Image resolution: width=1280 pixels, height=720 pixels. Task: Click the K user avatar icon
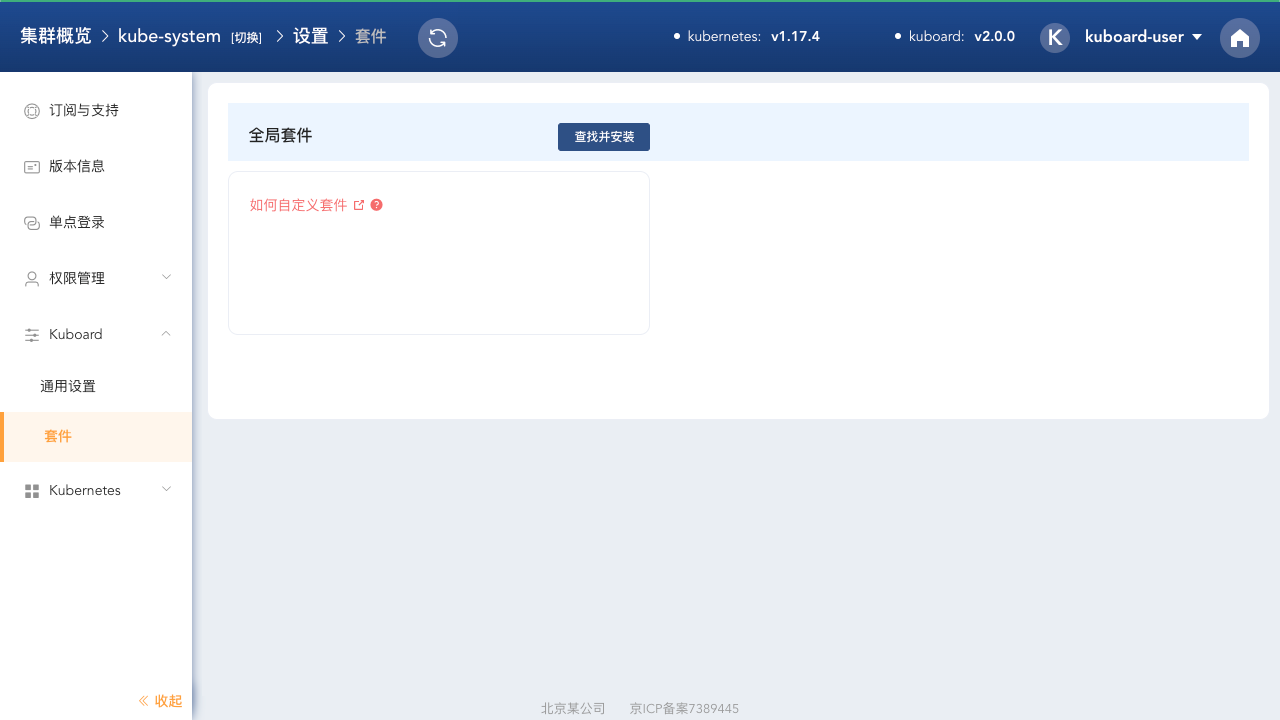[1054, 38]
